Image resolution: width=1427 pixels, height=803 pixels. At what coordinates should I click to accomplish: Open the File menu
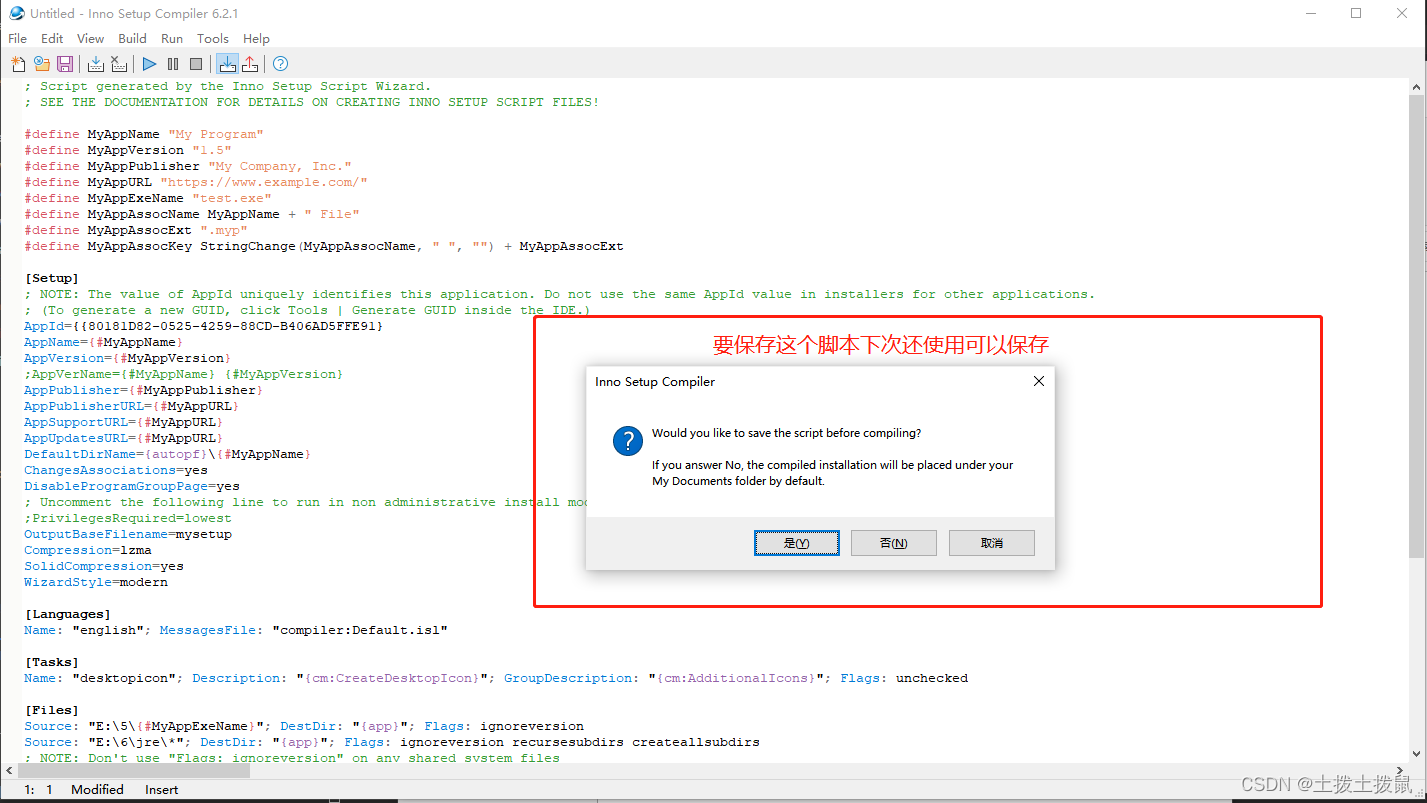tap(18, 38)
